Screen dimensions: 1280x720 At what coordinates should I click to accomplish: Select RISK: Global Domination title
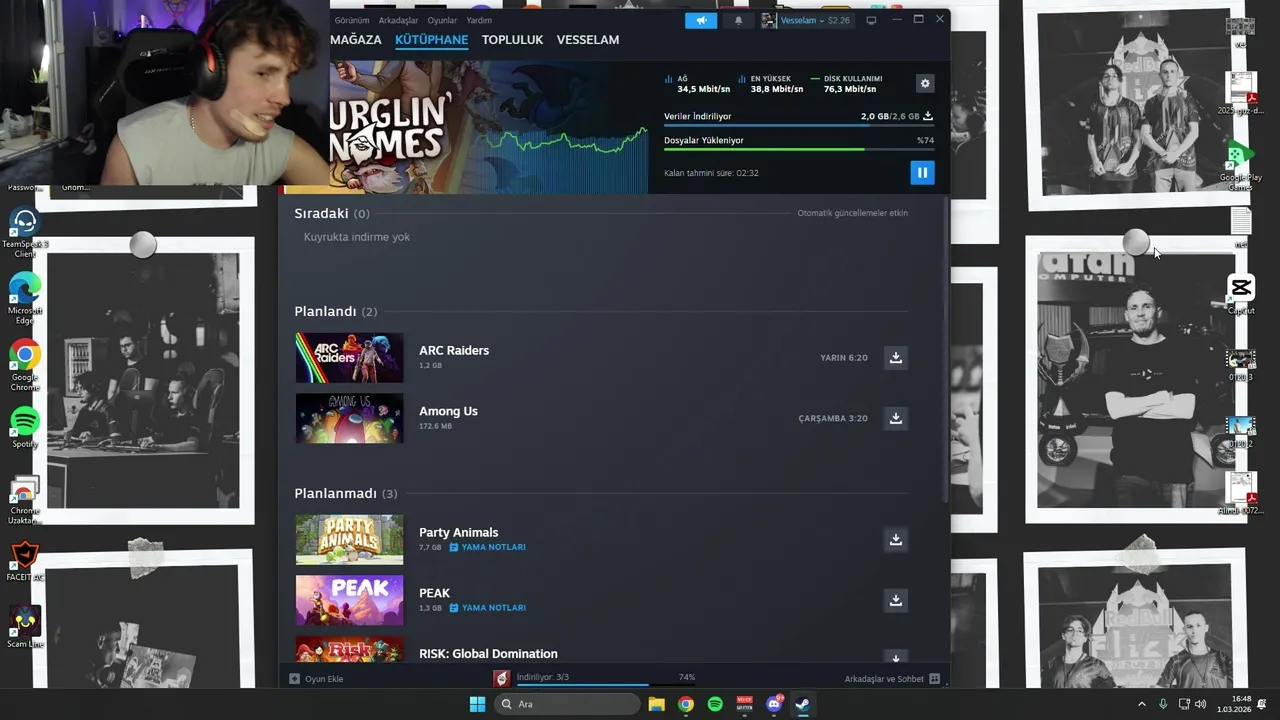pyautogui.click(x=488, y=654)
